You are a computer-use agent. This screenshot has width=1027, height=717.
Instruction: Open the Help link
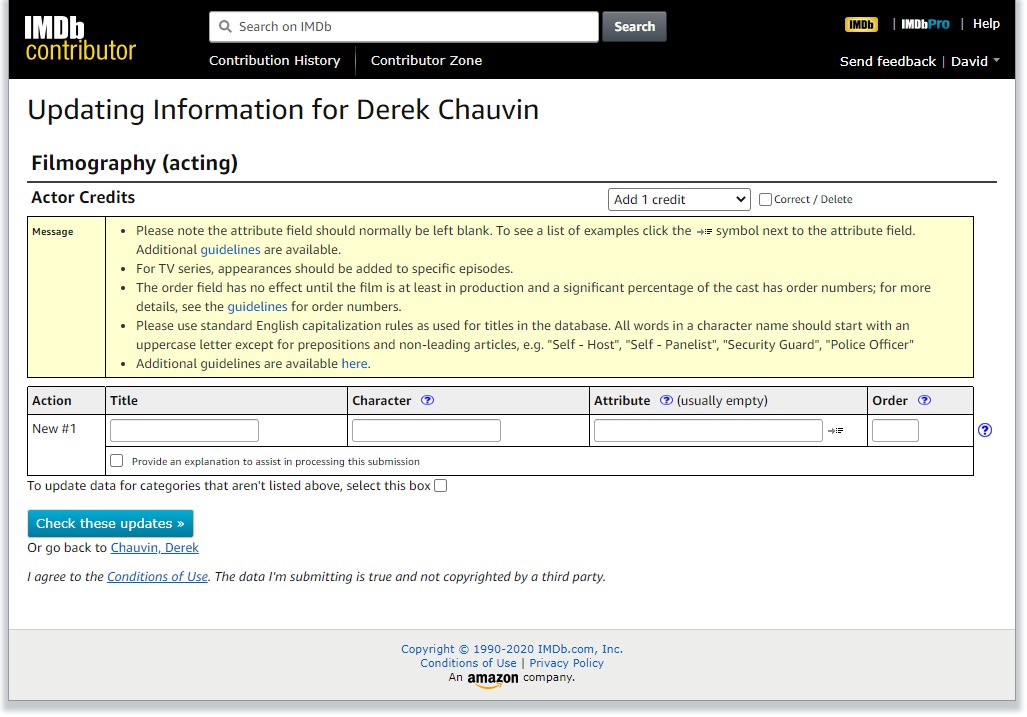click(x=986, y=24)
